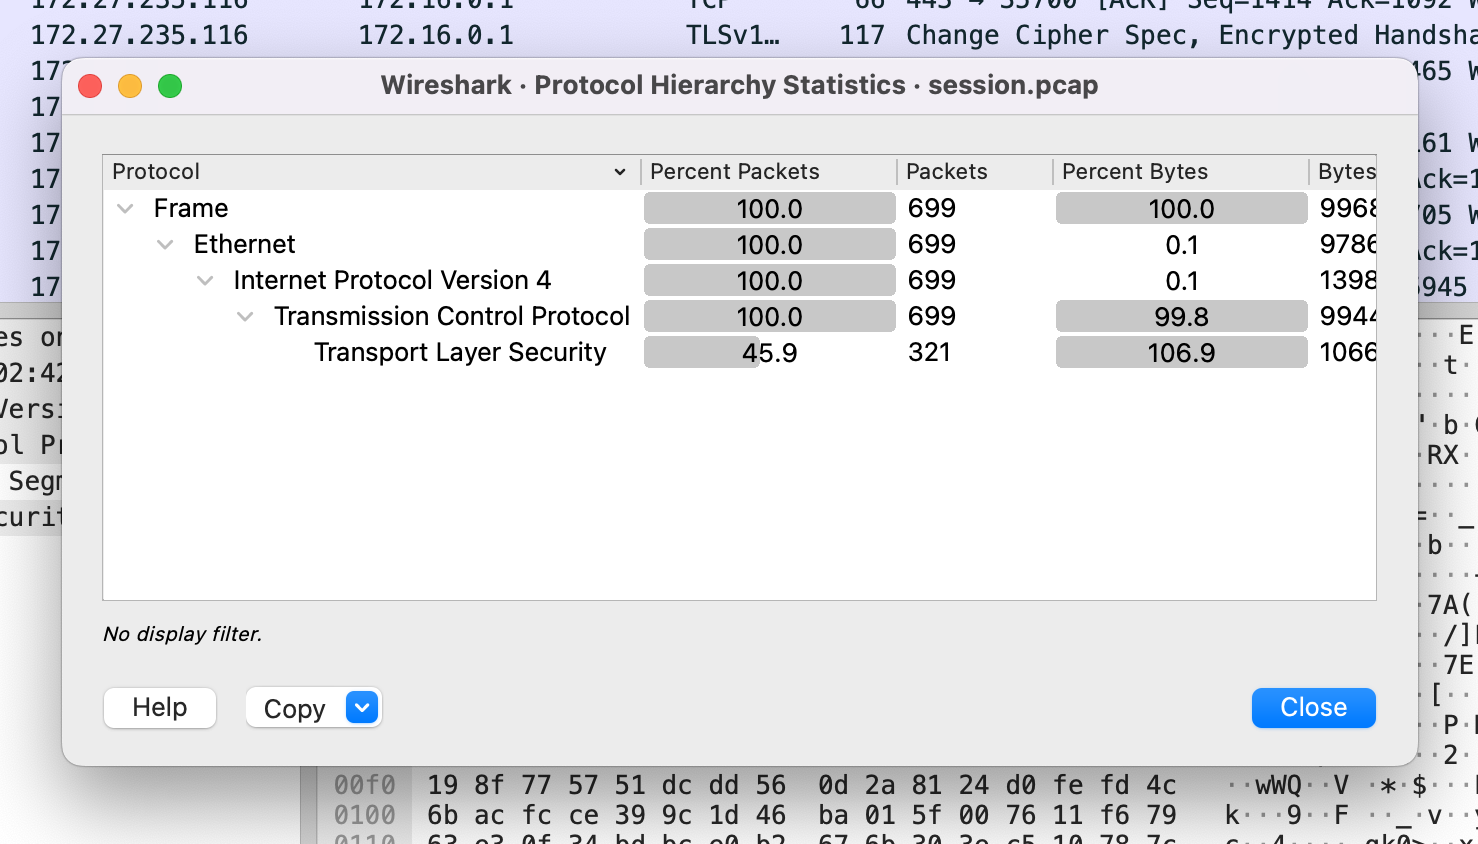Collapse the Ethernet tree row
The image size is (1478, 844).
click(165, 244)
